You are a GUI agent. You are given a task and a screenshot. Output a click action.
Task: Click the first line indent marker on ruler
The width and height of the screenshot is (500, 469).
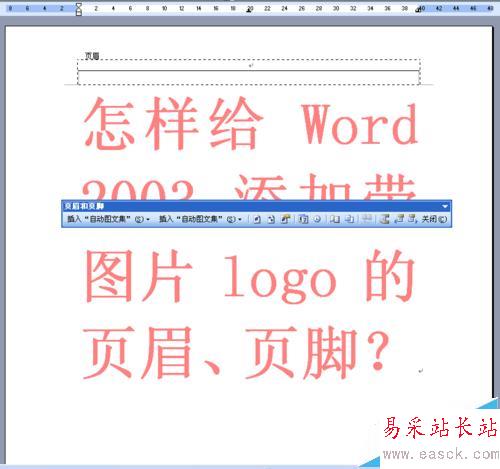tap(79, 5)
